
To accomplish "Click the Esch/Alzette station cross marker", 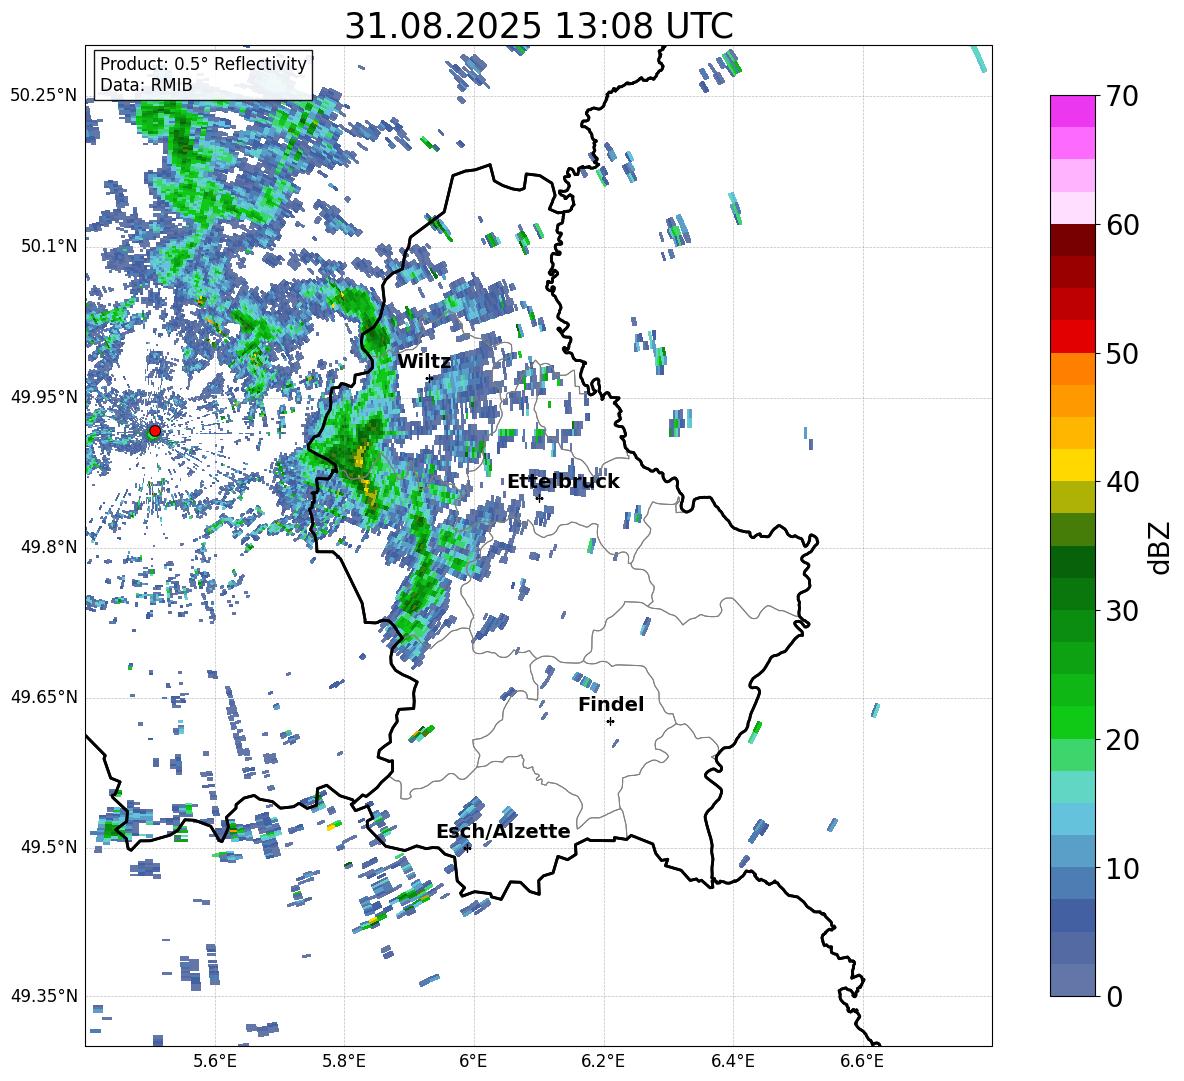I will [x=467, y=848].
